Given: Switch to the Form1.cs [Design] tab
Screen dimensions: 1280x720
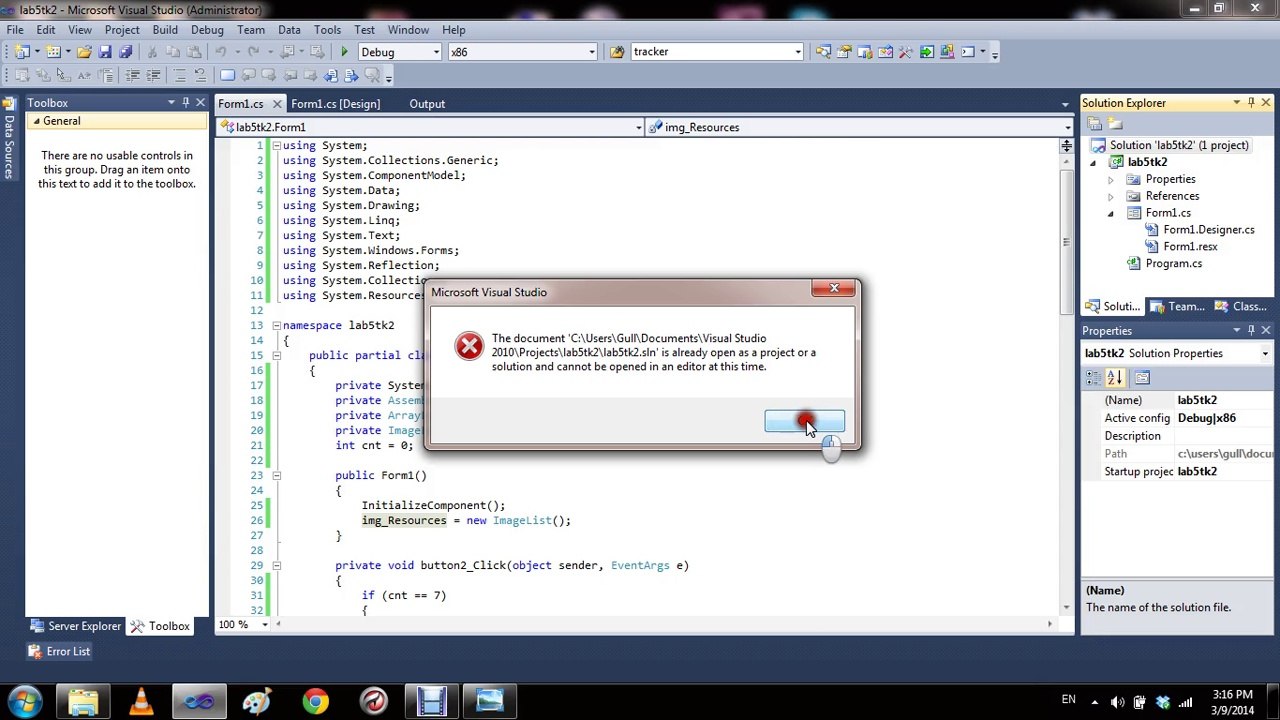Looking at the screenshot, I should point(335,104).
